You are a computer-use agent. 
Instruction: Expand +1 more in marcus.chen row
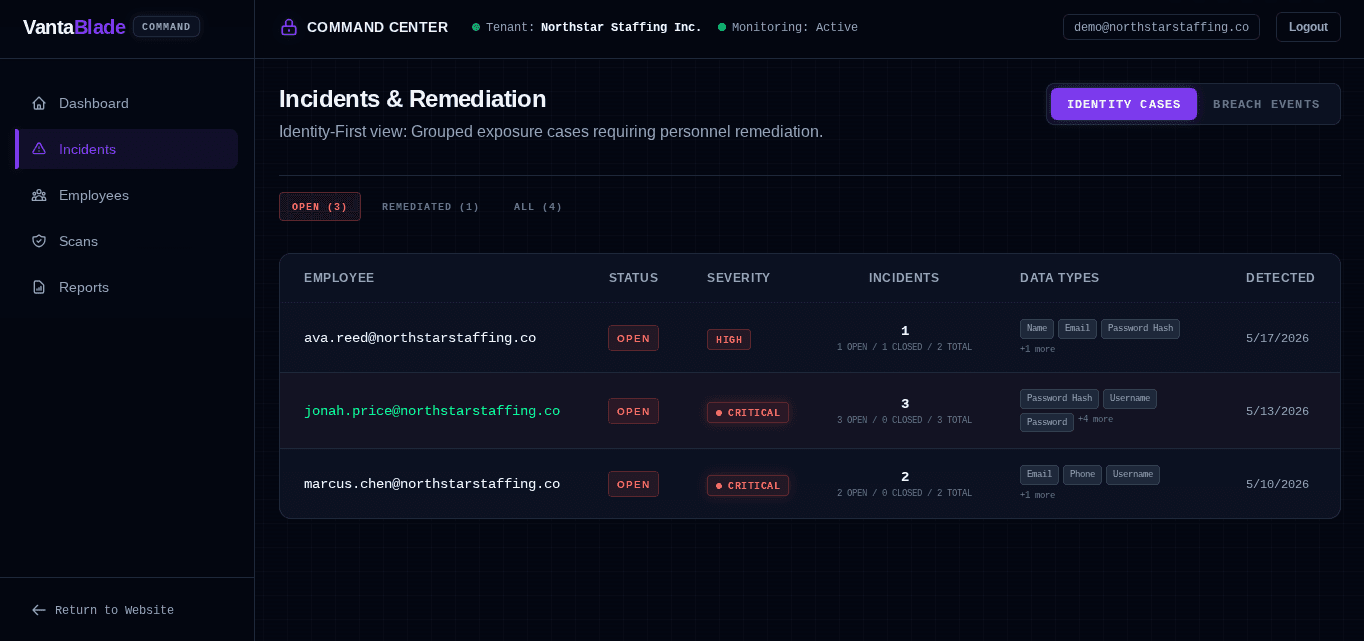point(1037,495)
